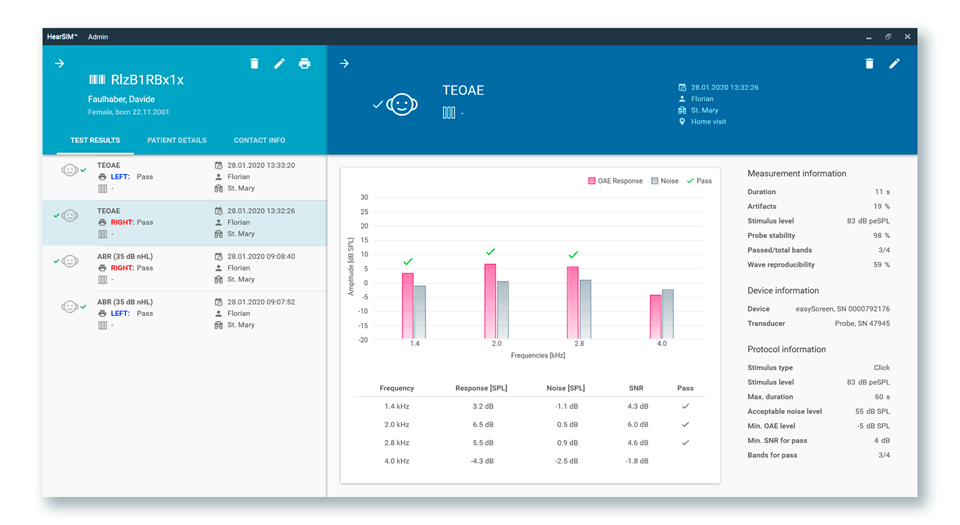Click the 1.4 kHz table row label
Viewport: 960px width, 525px height.
click(x=397, y=406)
